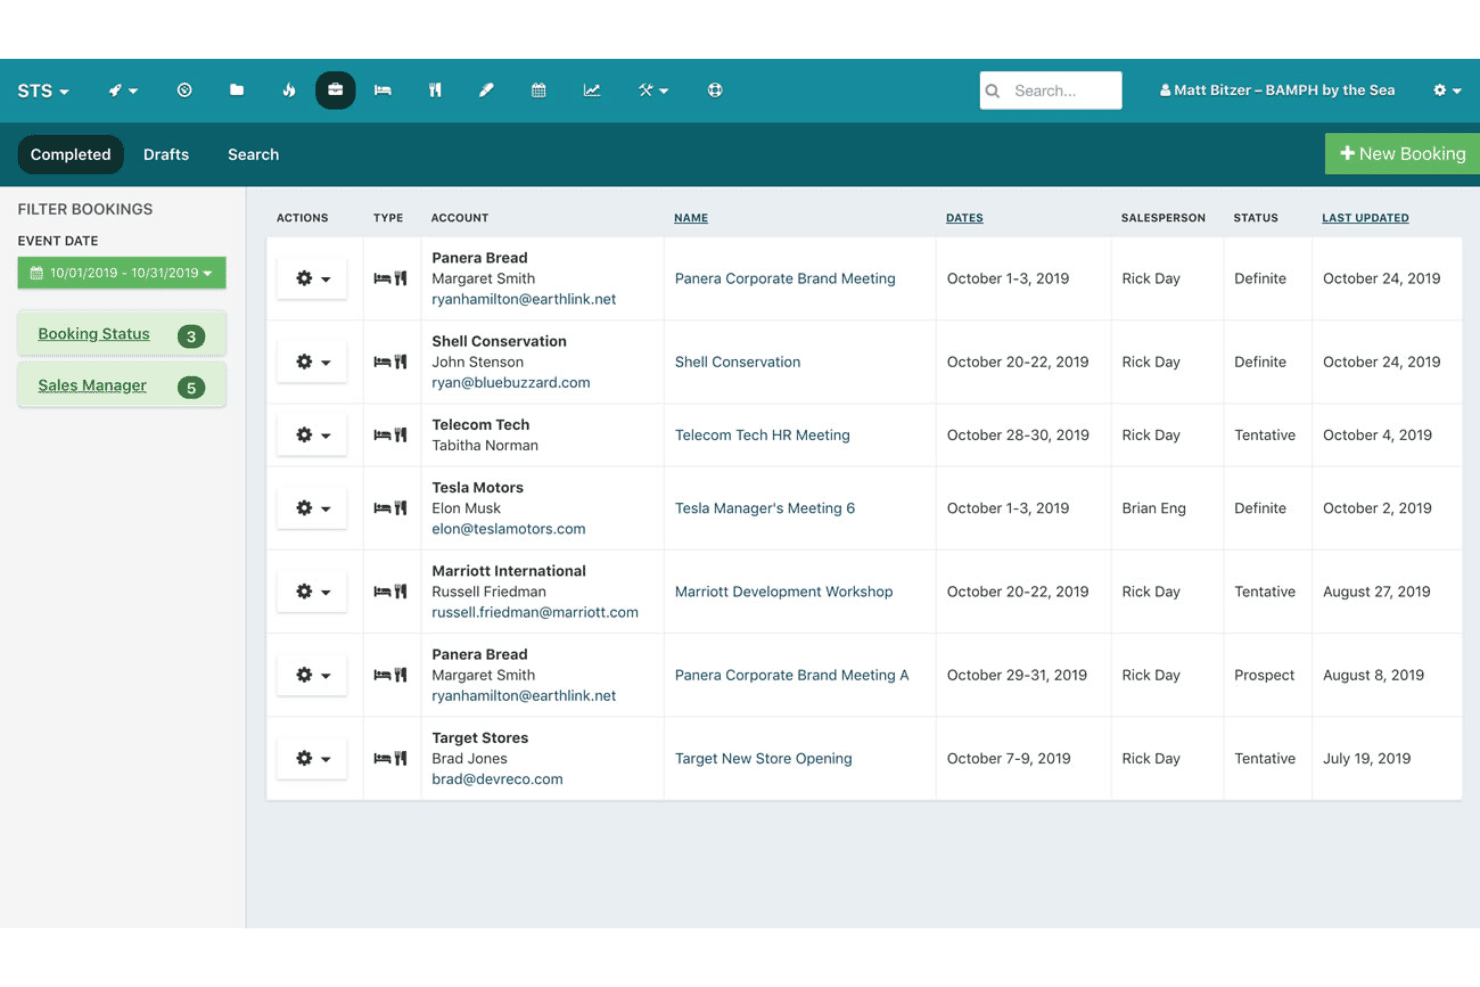1480x987 pixels.
Task: Open Panera Corporate Brand Meeting A booking
Action: point(792,675)
